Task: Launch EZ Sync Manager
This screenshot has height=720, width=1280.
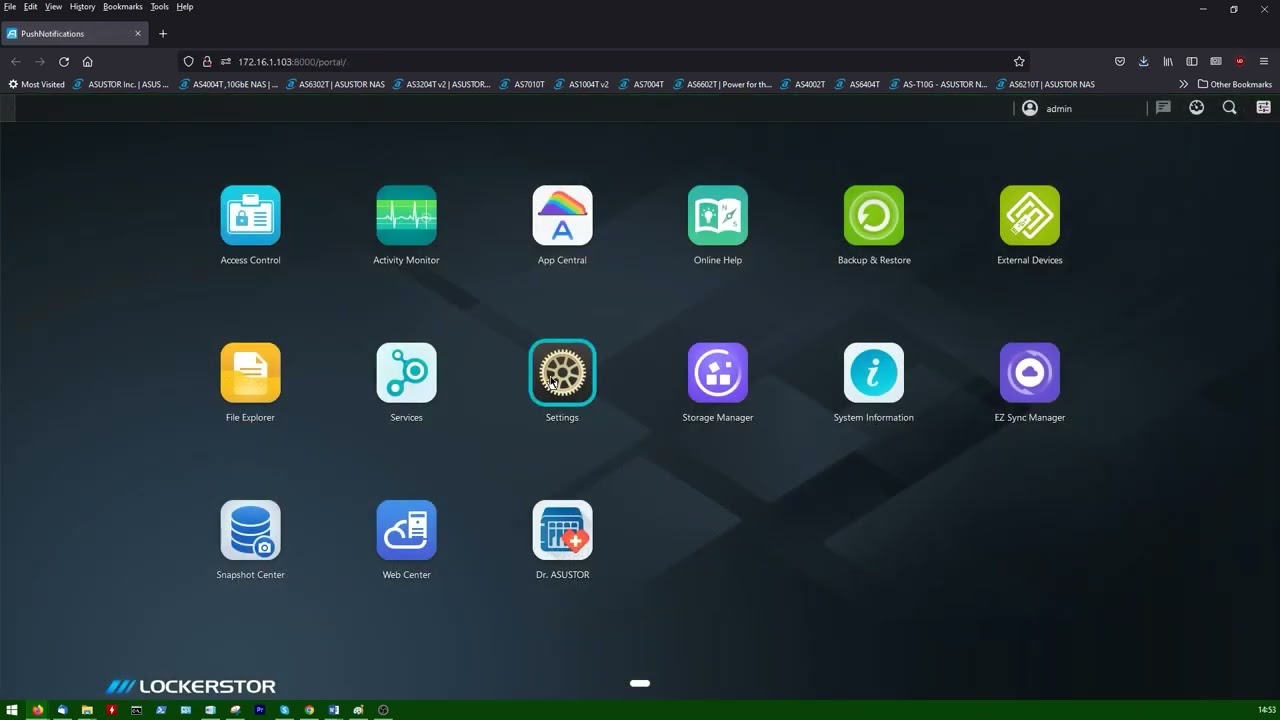Action: coord(1030,373)
